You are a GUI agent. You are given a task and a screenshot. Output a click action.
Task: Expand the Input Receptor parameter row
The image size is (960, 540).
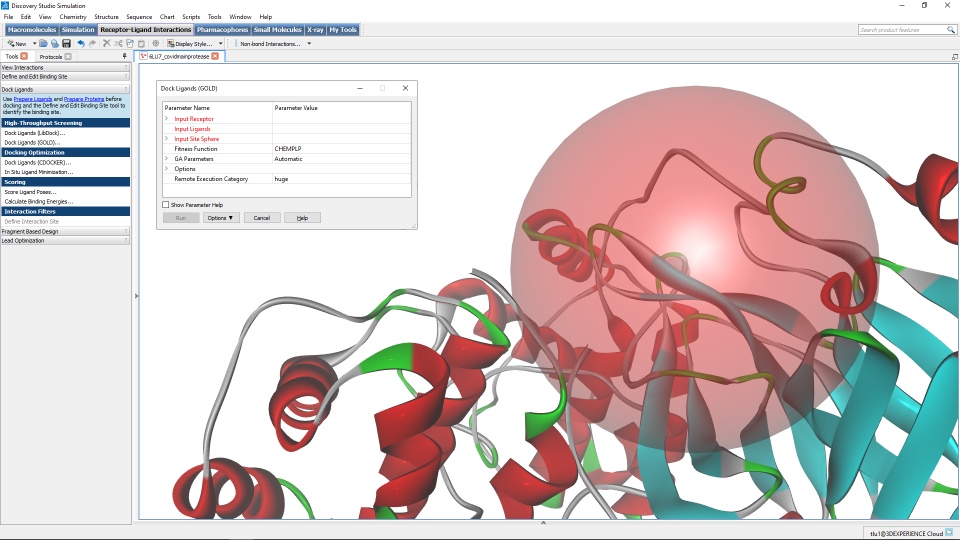166,119
